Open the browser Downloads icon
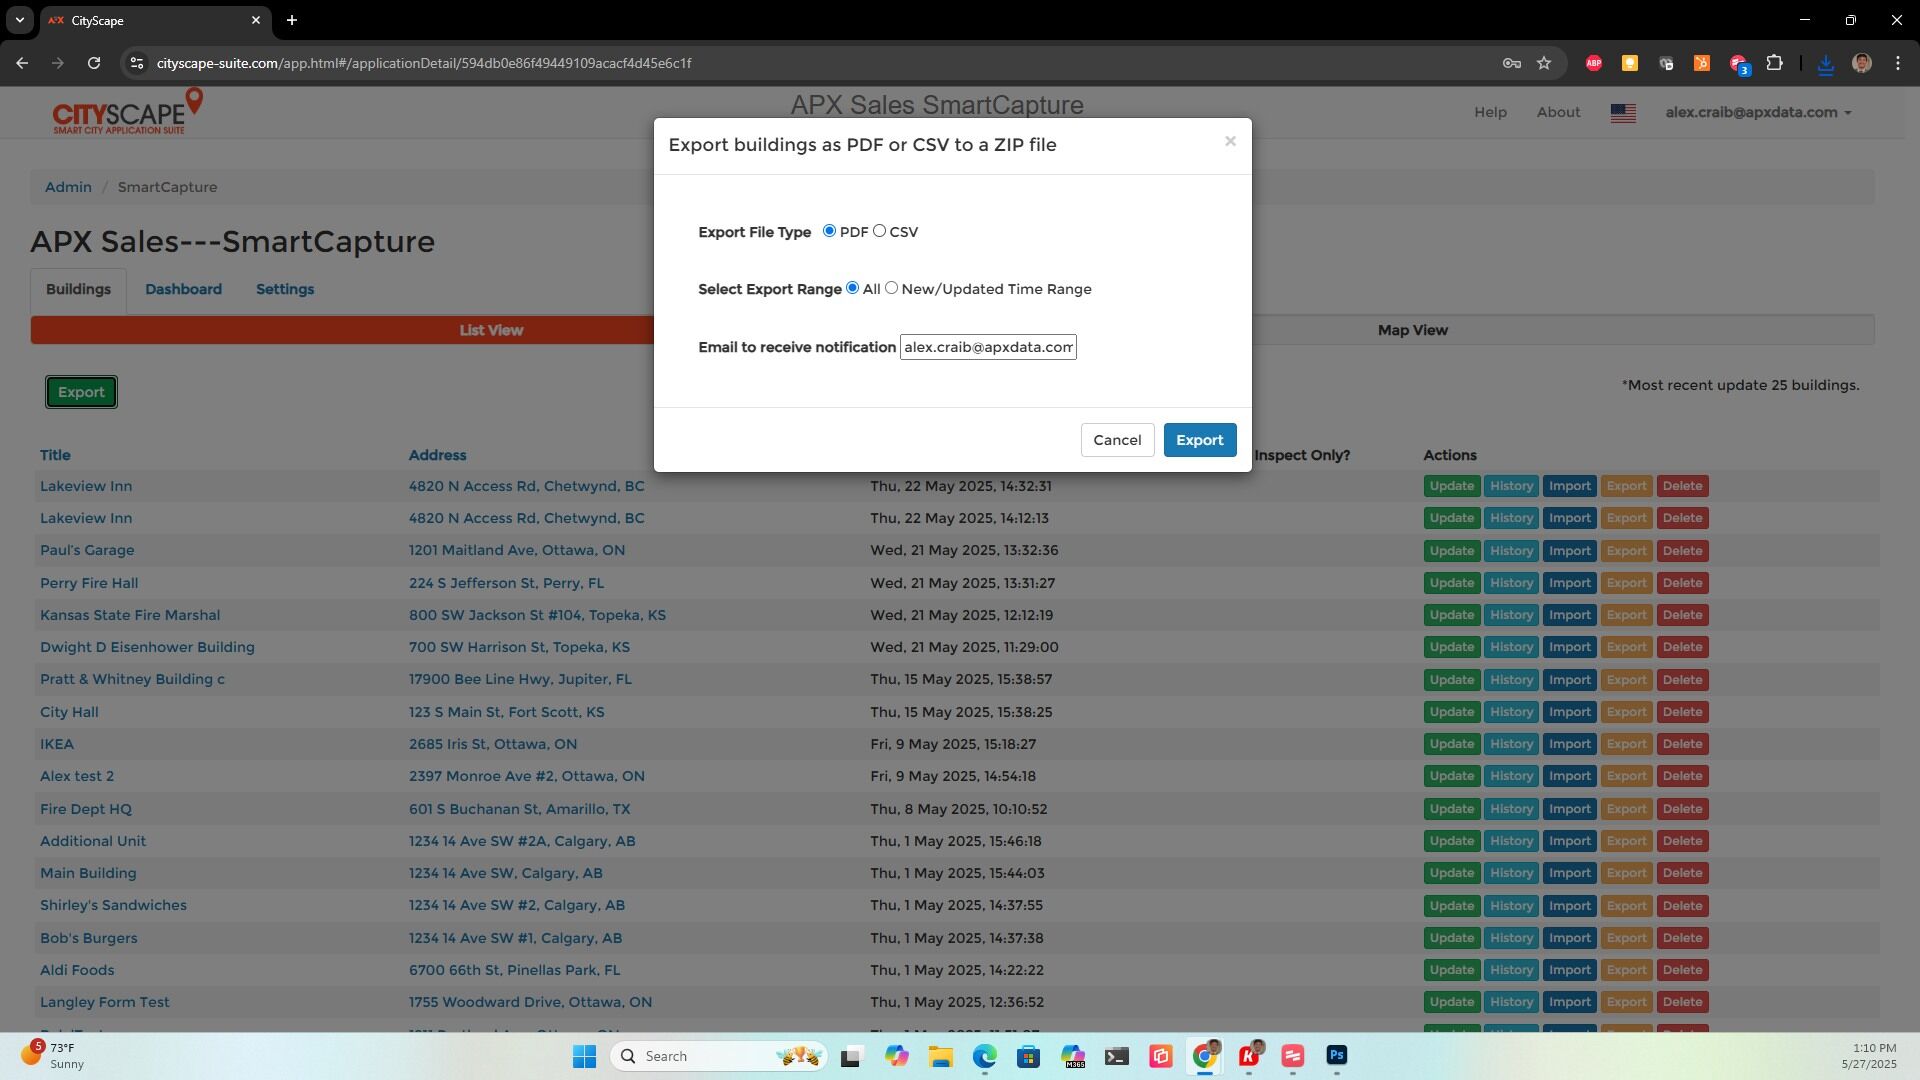 [1826, 63]
